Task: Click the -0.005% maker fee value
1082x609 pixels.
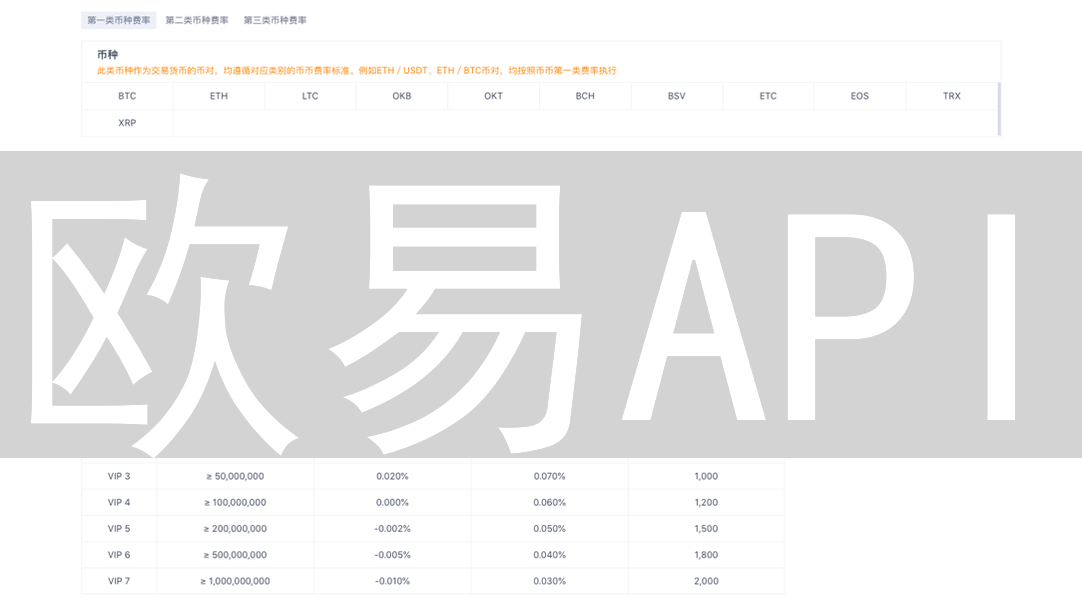Action: [393, 555]
